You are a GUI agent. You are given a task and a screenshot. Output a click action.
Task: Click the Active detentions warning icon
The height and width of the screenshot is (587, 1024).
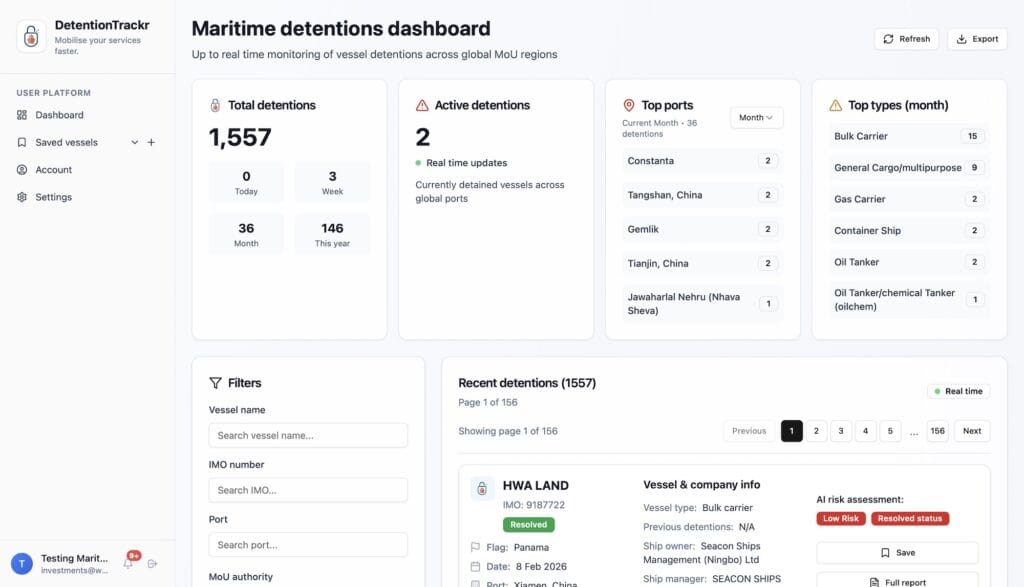click(422, 105)
